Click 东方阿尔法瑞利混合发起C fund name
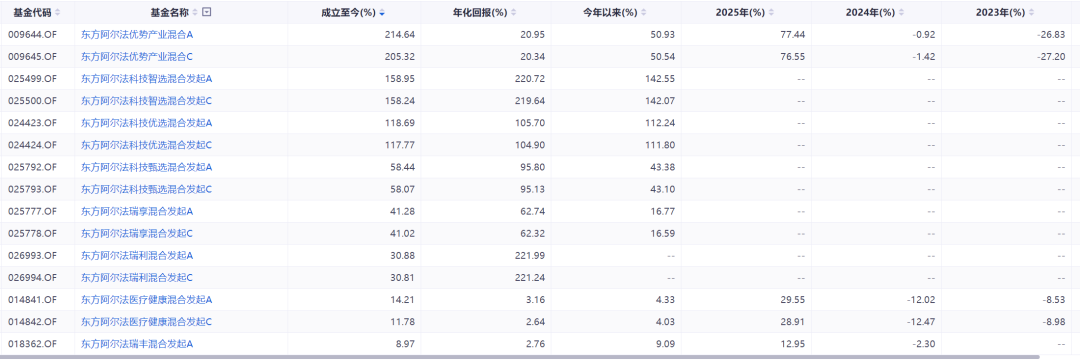 [x=137, y=277]
